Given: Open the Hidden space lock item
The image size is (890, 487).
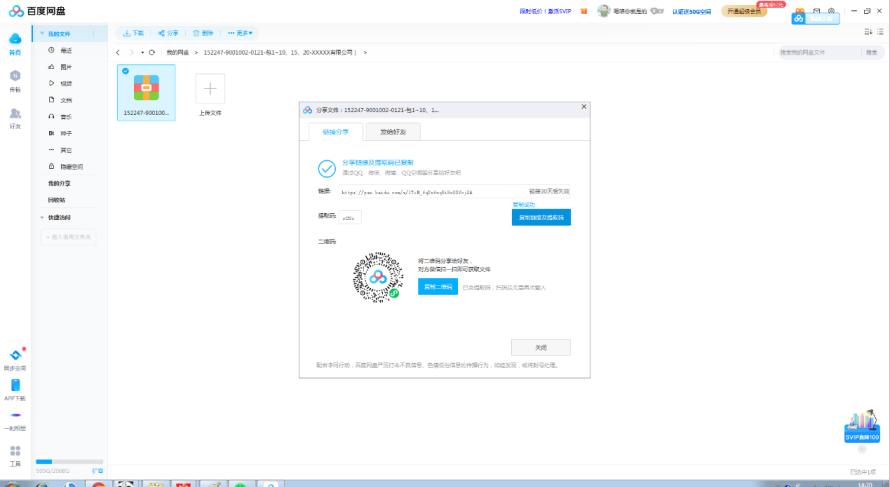Looking at the screenshot, I should coord(67,166).
